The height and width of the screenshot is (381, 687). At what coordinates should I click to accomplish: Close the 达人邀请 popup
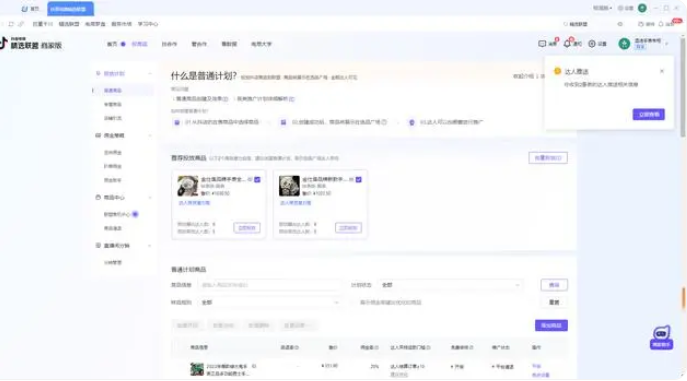(x=662, y=71)
